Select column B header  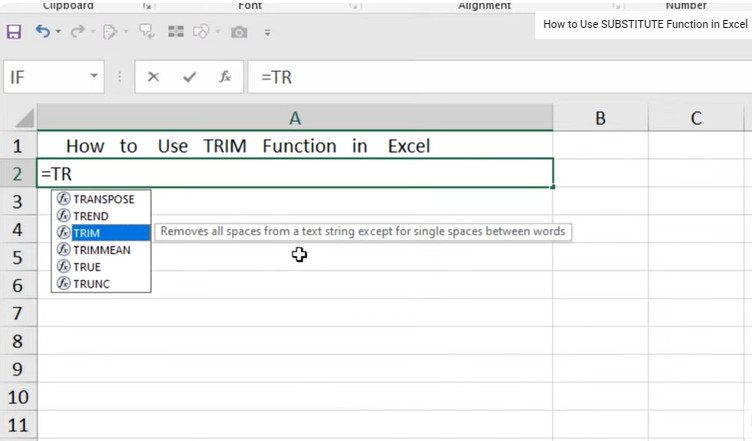click(x=600, y=117)
